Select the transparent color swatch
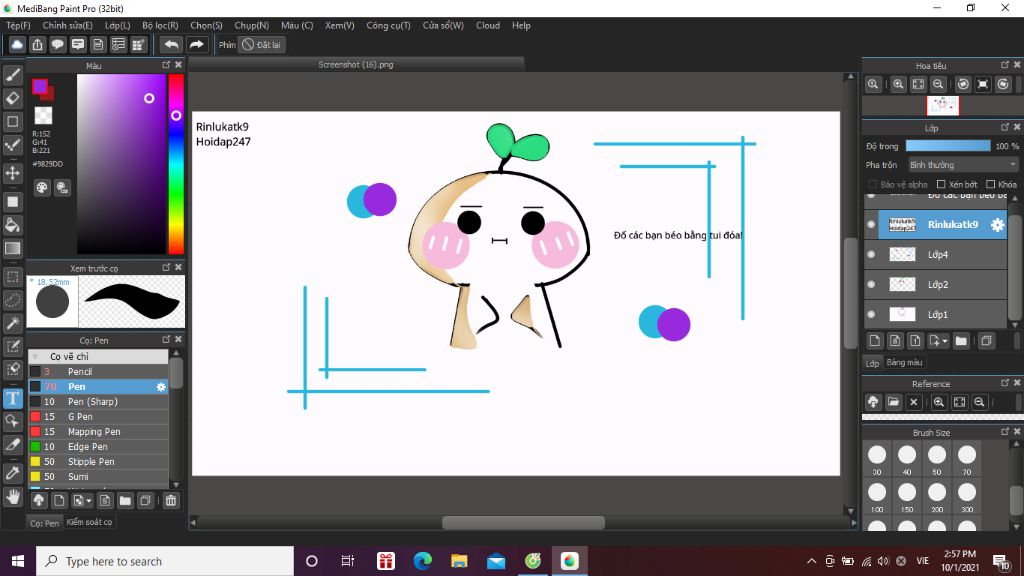Image resolution: width=1024 pixels, height=576 pixels. click(43, 116)
